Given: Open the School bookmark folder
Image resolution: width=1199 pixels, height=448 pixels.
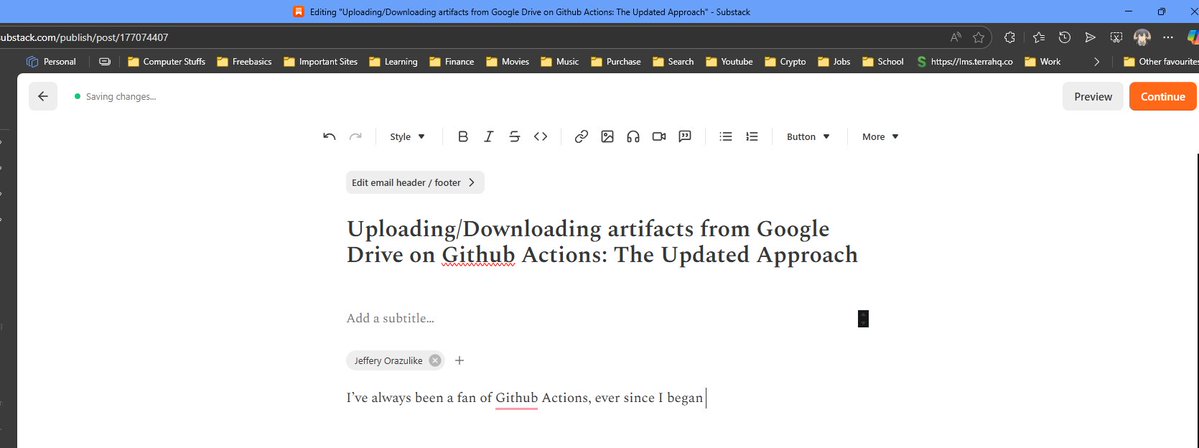Looking at the screenshot, I should pyautogui.click(x=882, y=62).
